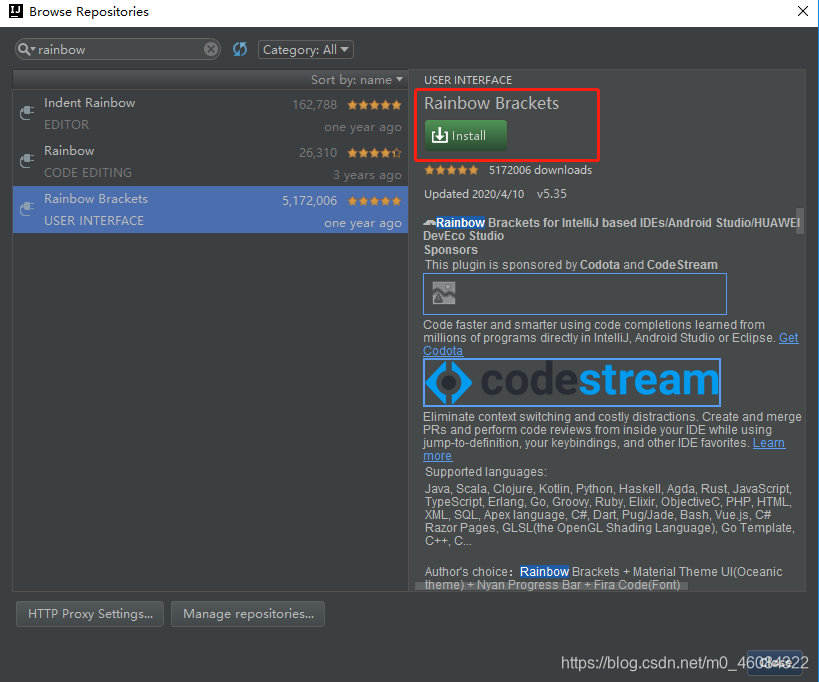Click the 162,788 downloads count
Viewport: 819px width, 682px height.
click(x=314, y=105)
